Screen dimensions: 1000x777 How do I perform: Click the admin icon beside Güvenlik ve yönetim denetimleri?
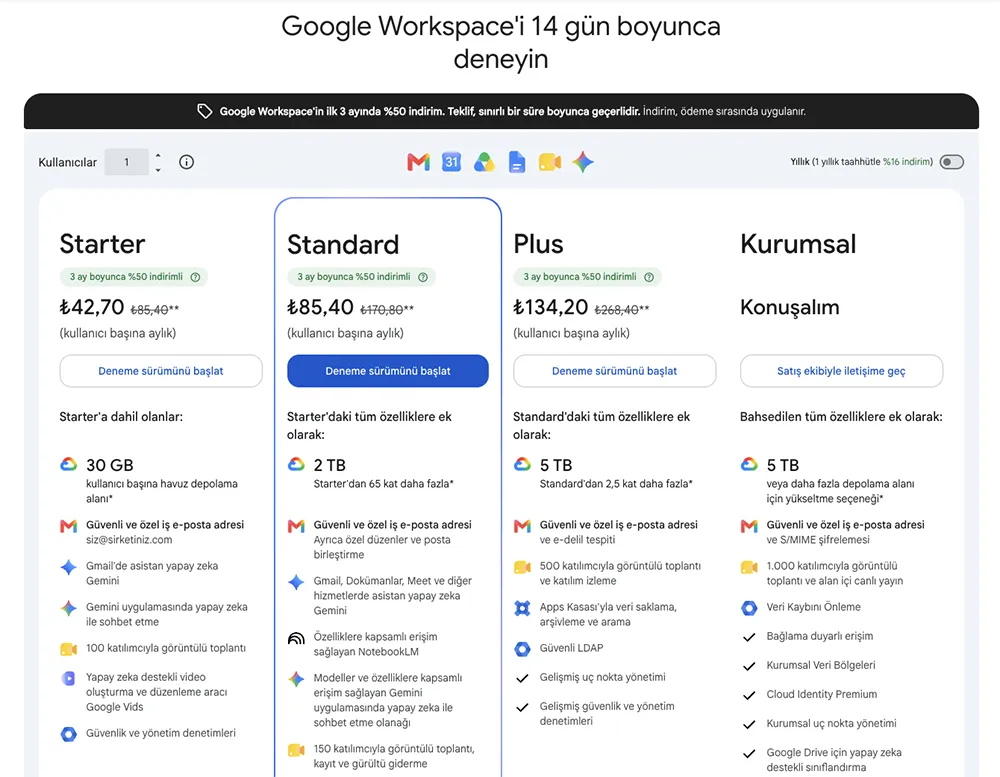tap(69, 734)
